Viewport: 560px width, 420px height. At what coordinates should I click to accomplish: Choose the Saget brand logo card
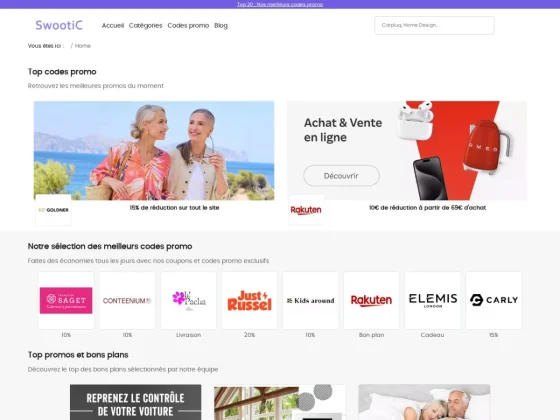66,300
